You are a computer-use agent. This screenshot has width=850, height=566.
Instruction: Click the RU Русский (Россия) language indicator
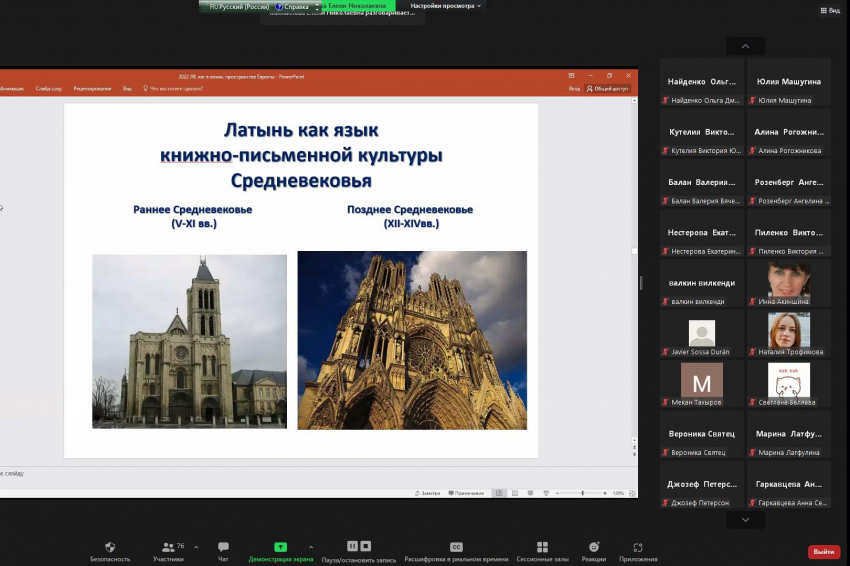tap(239, 7)
